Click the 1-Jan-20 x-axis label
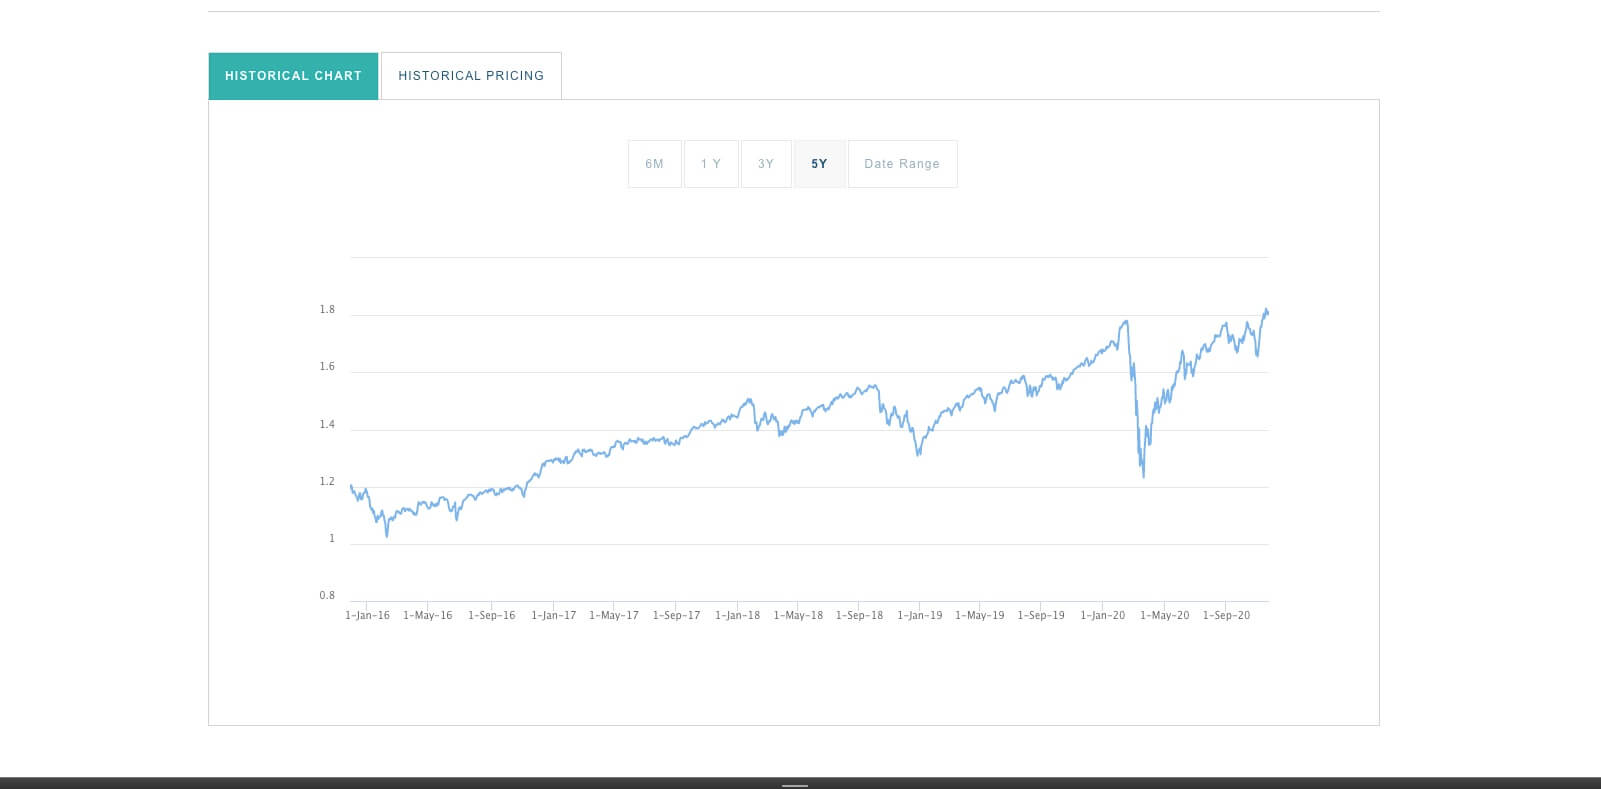 click(x=1103, y=616)
